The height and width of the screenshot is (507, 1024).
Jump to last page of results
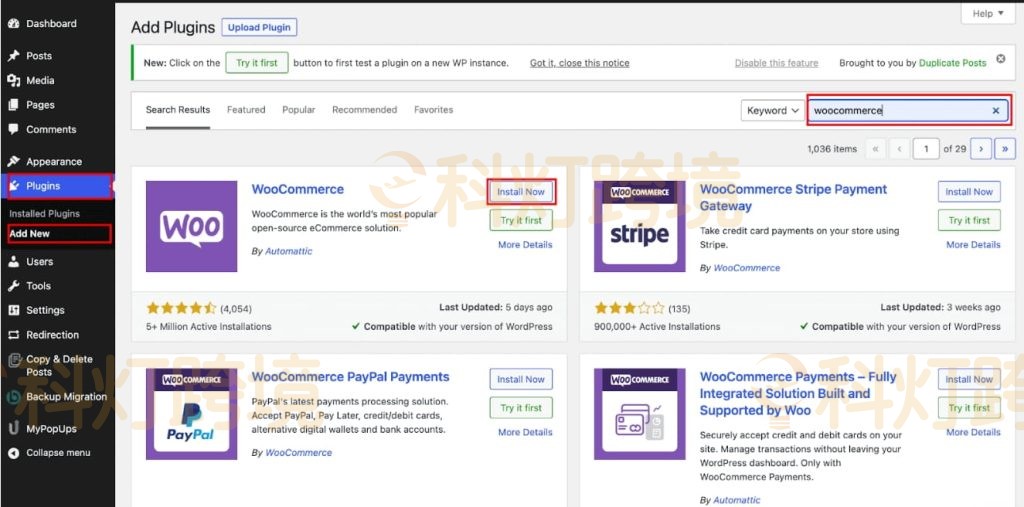coord(1005,149)
